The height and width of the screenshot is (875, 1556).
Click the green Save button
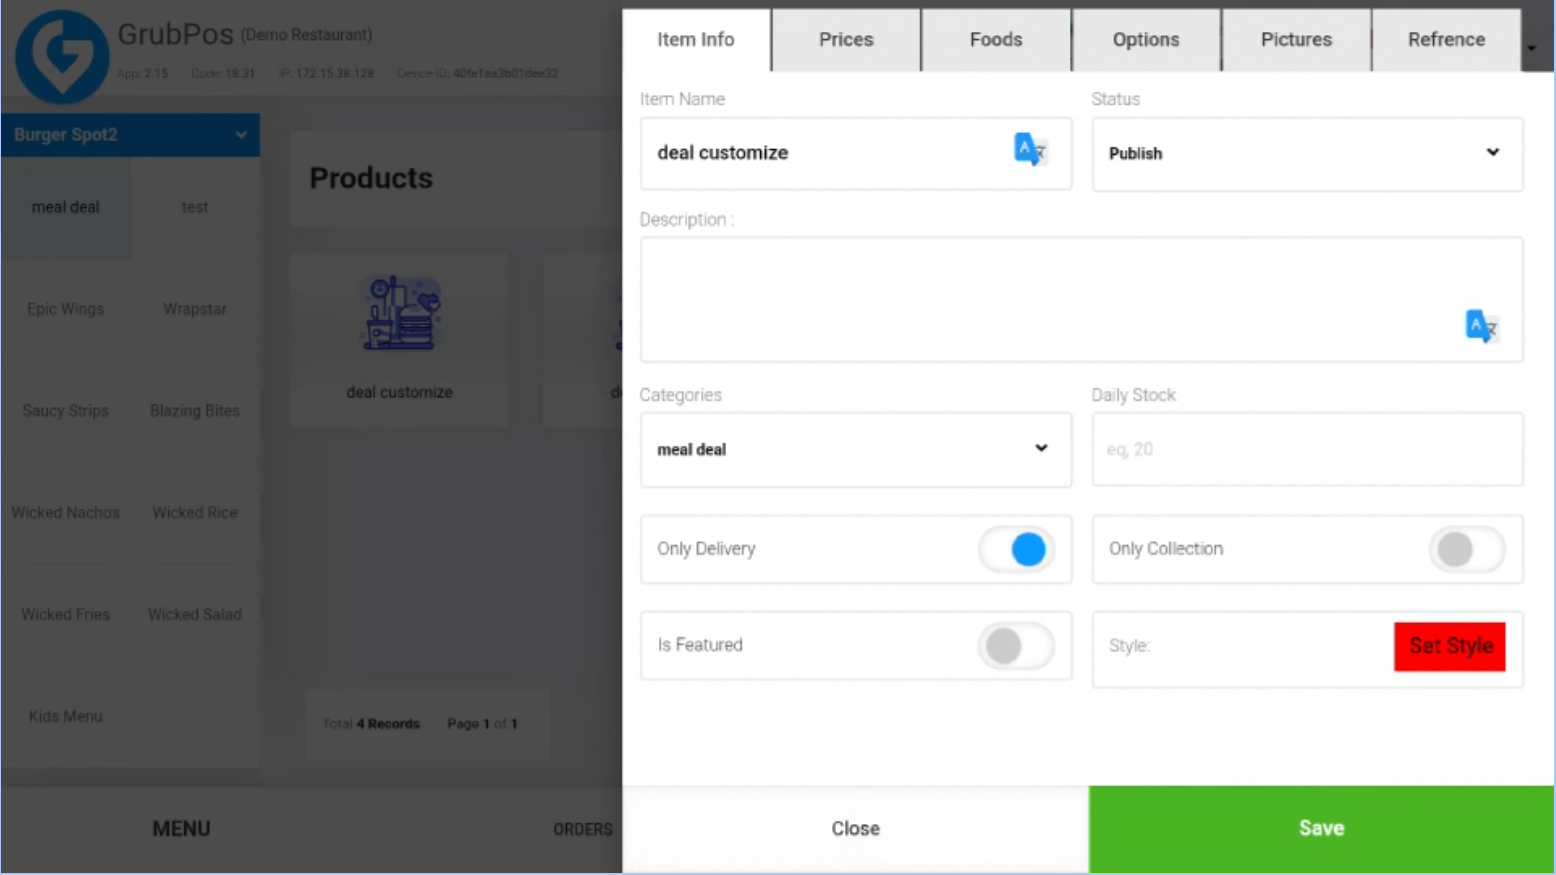tap(1321, 829)
